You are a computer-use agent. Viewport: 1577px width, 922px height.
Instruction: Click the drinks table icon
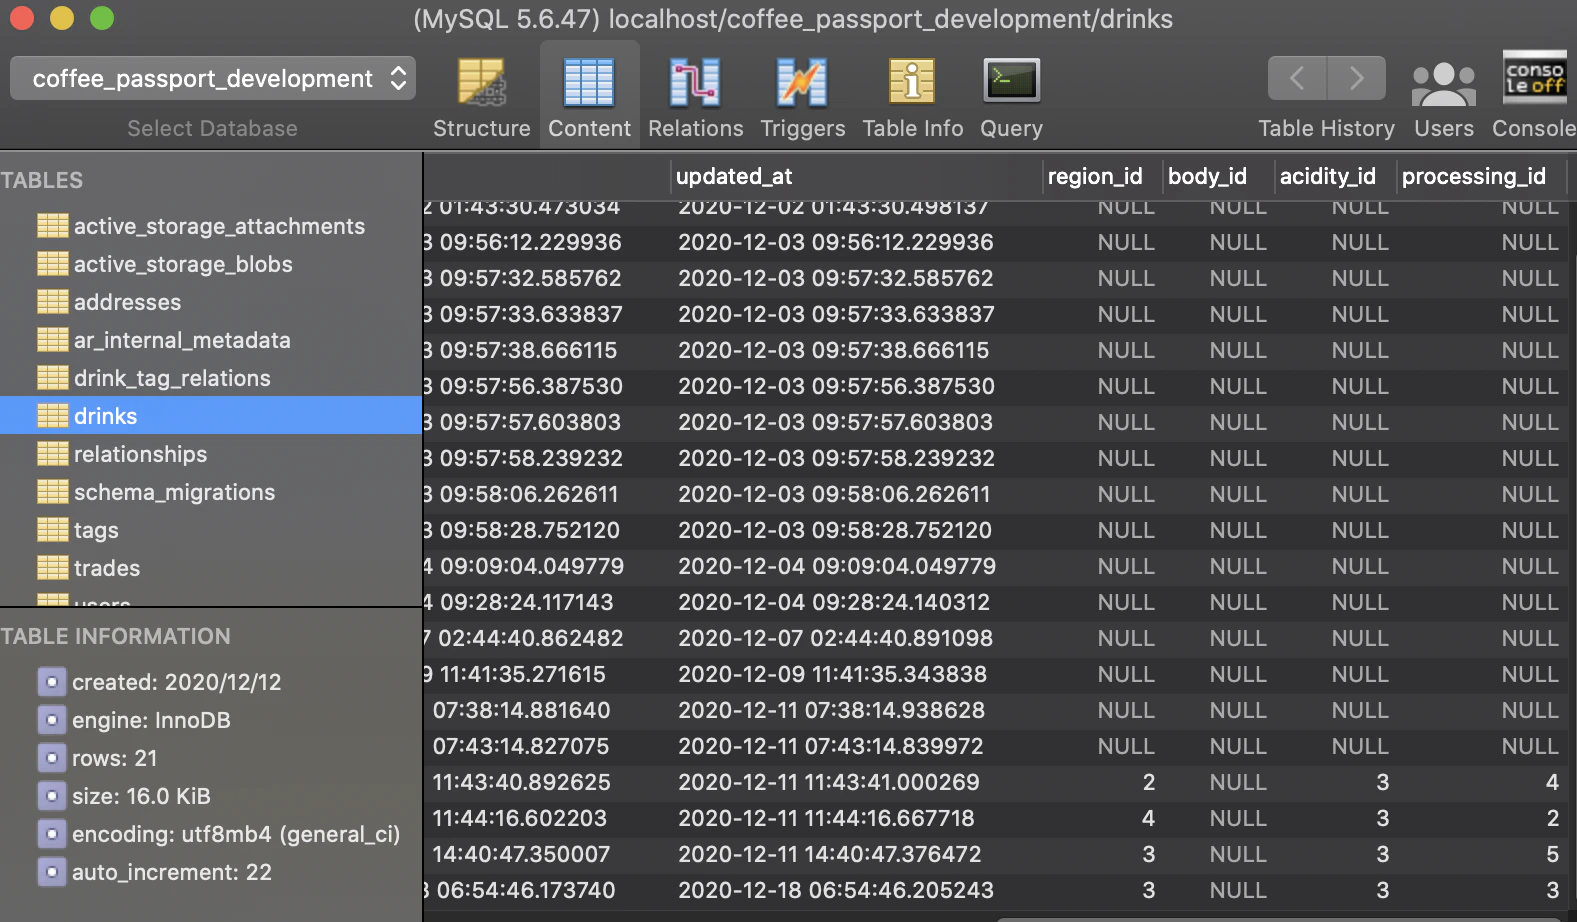52,416
